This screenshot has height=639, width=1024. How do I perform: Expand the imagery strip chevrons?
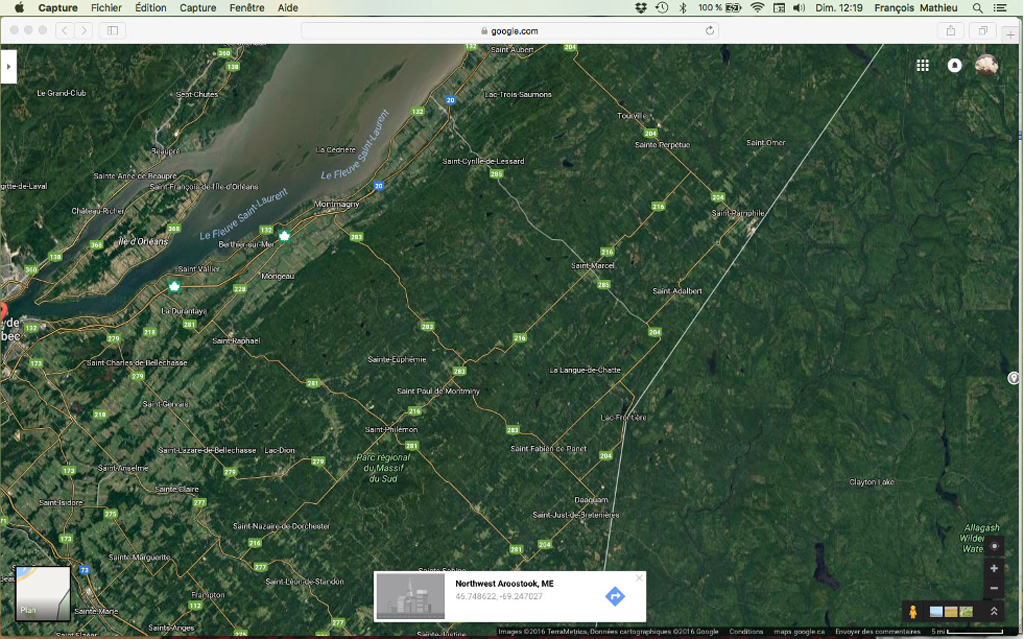coord(993,611)
